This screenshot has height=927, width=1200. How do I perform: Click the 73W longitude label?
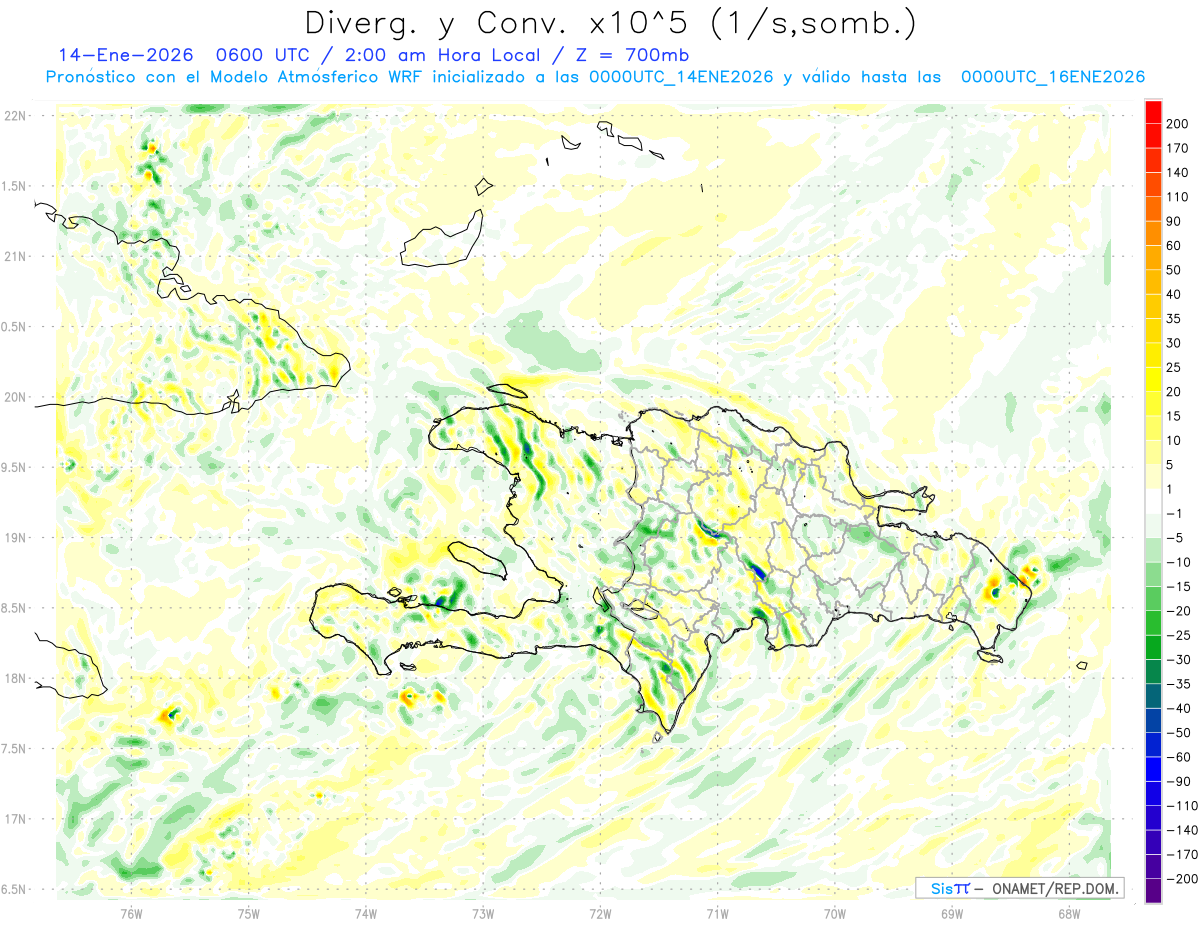[x=483, y=913]
